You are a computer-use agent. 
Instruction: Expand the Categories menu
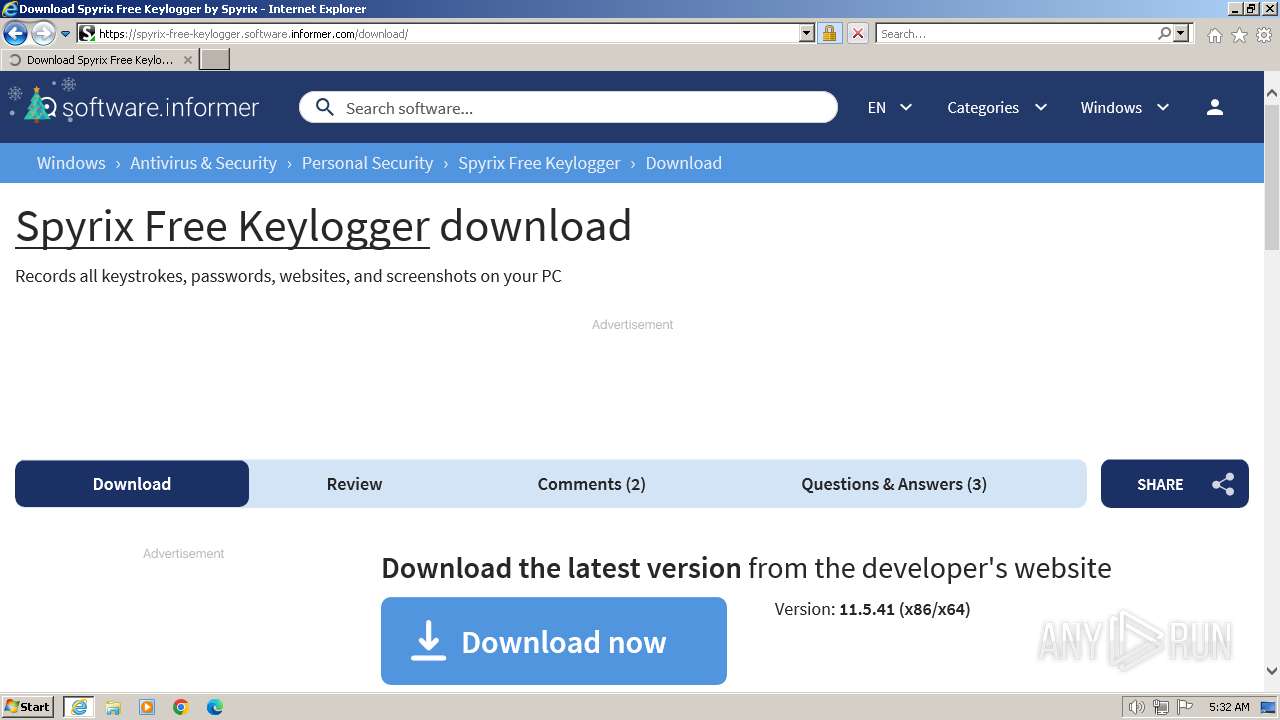point(997,107)
